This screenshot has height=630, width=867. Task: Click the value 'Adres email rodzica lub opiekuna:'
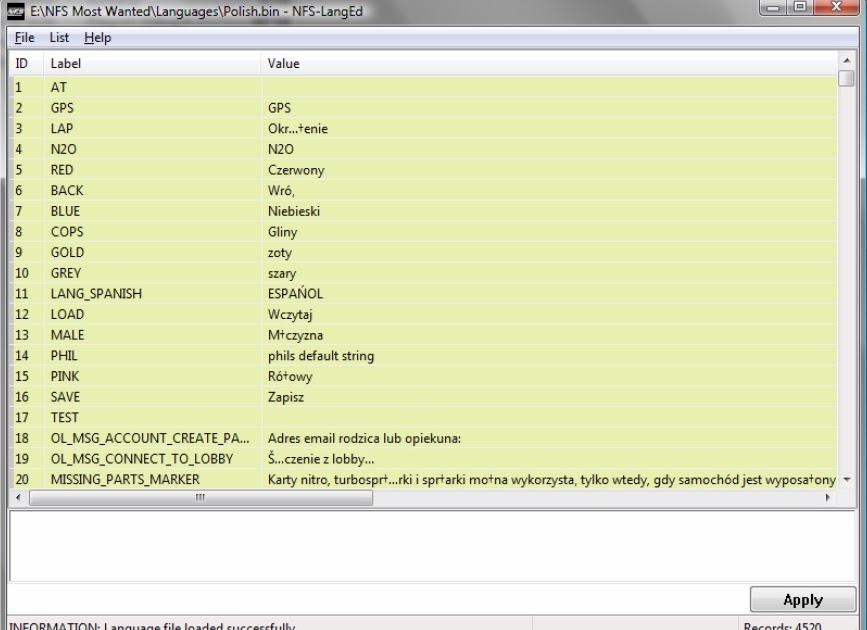pyautogui.click(x=364, y=438)
